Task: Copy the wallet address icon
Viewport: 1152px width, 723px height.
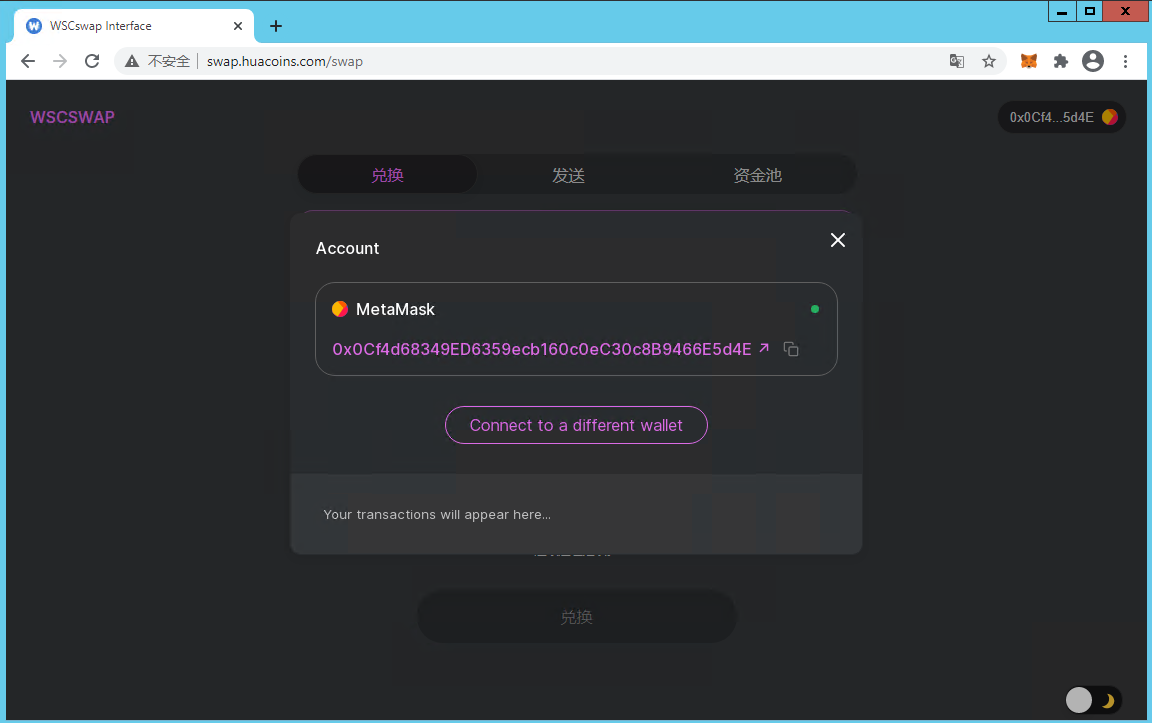Action: click(x=791, y=349)
